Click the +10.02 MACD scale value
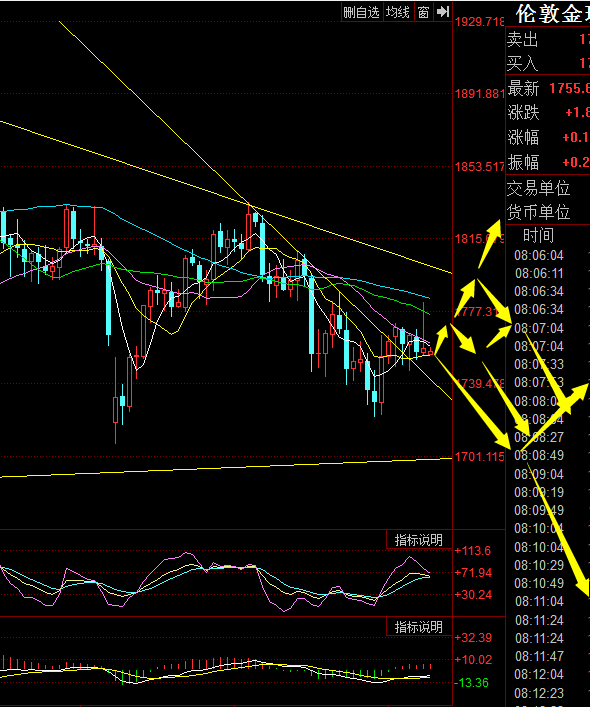Viewport: 590px width, 707px height. [x=474, y=660]
